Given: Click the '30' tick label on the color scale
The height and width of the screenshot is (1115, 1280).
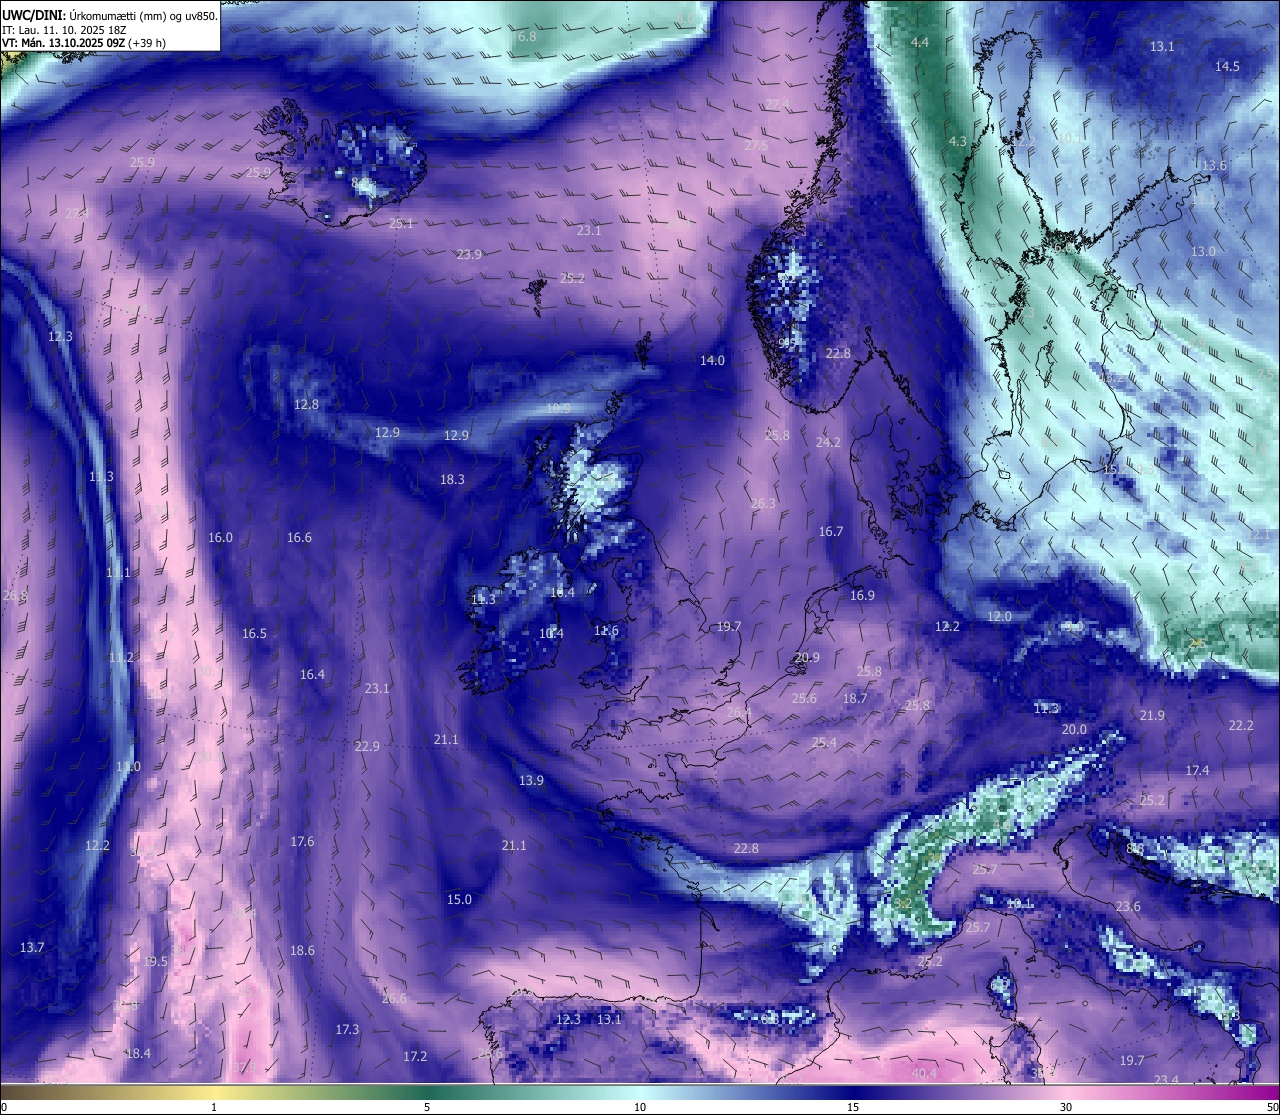Looking at the screenshot, I should tap(1066, 1107).
